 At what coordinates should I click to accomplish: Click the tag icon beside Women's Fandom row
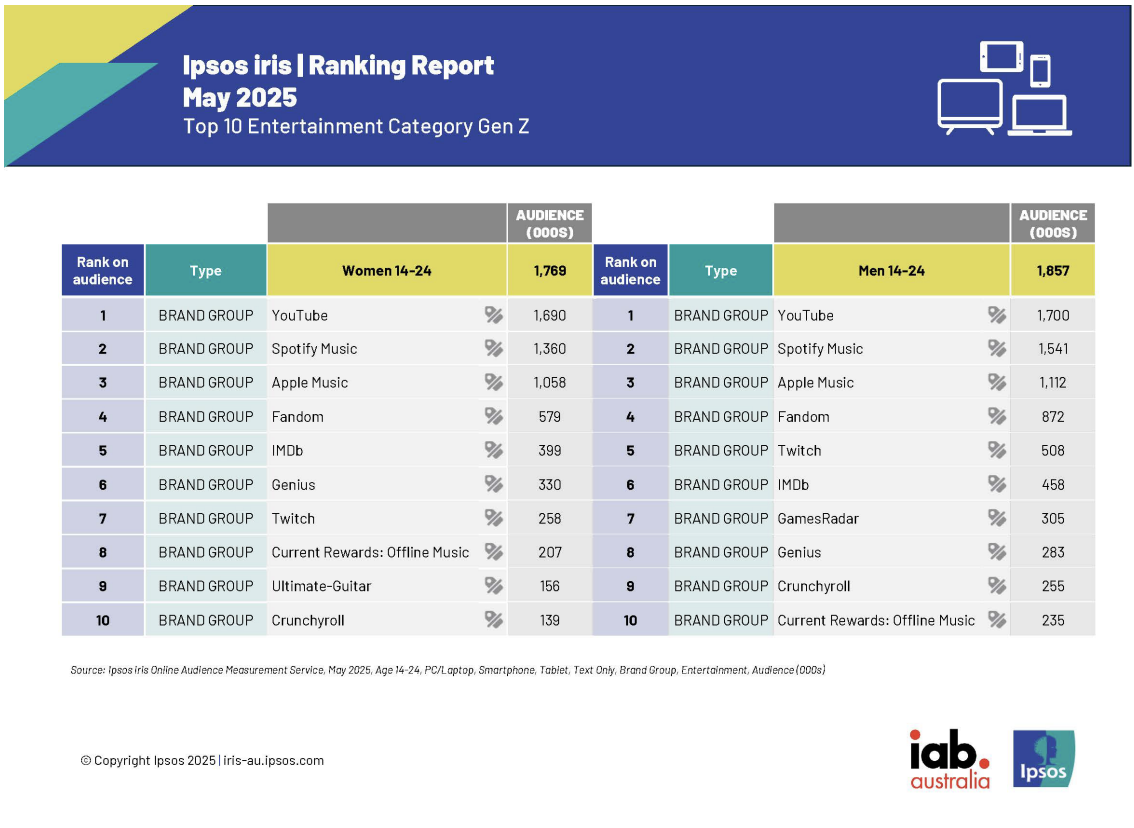coord(494,416)
